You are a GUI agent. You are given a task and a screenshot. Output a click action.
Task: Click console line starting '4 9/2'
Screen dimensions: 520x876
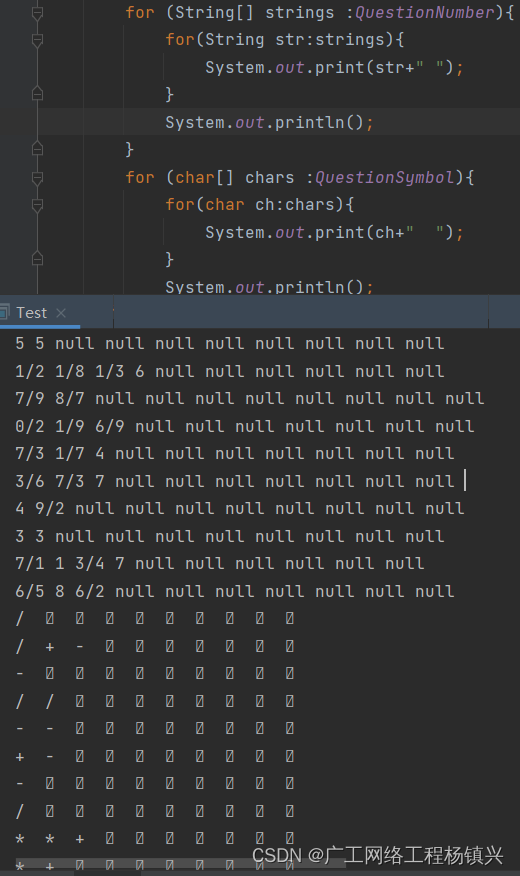[240, 509]
